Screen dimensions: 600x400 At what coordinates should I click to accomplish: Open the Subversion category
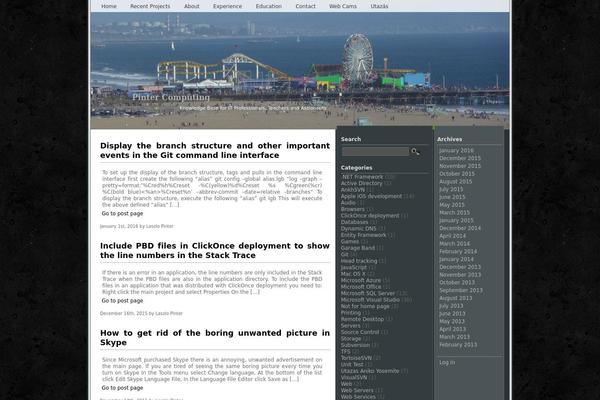[x=355, y=345]
